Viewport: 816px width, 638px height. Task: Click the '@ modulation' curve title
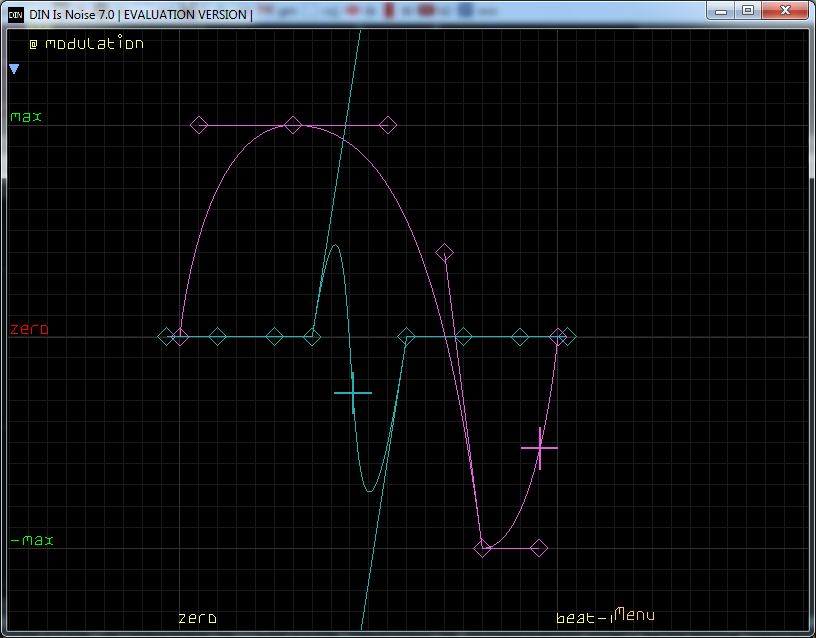(x=86, y=44)
